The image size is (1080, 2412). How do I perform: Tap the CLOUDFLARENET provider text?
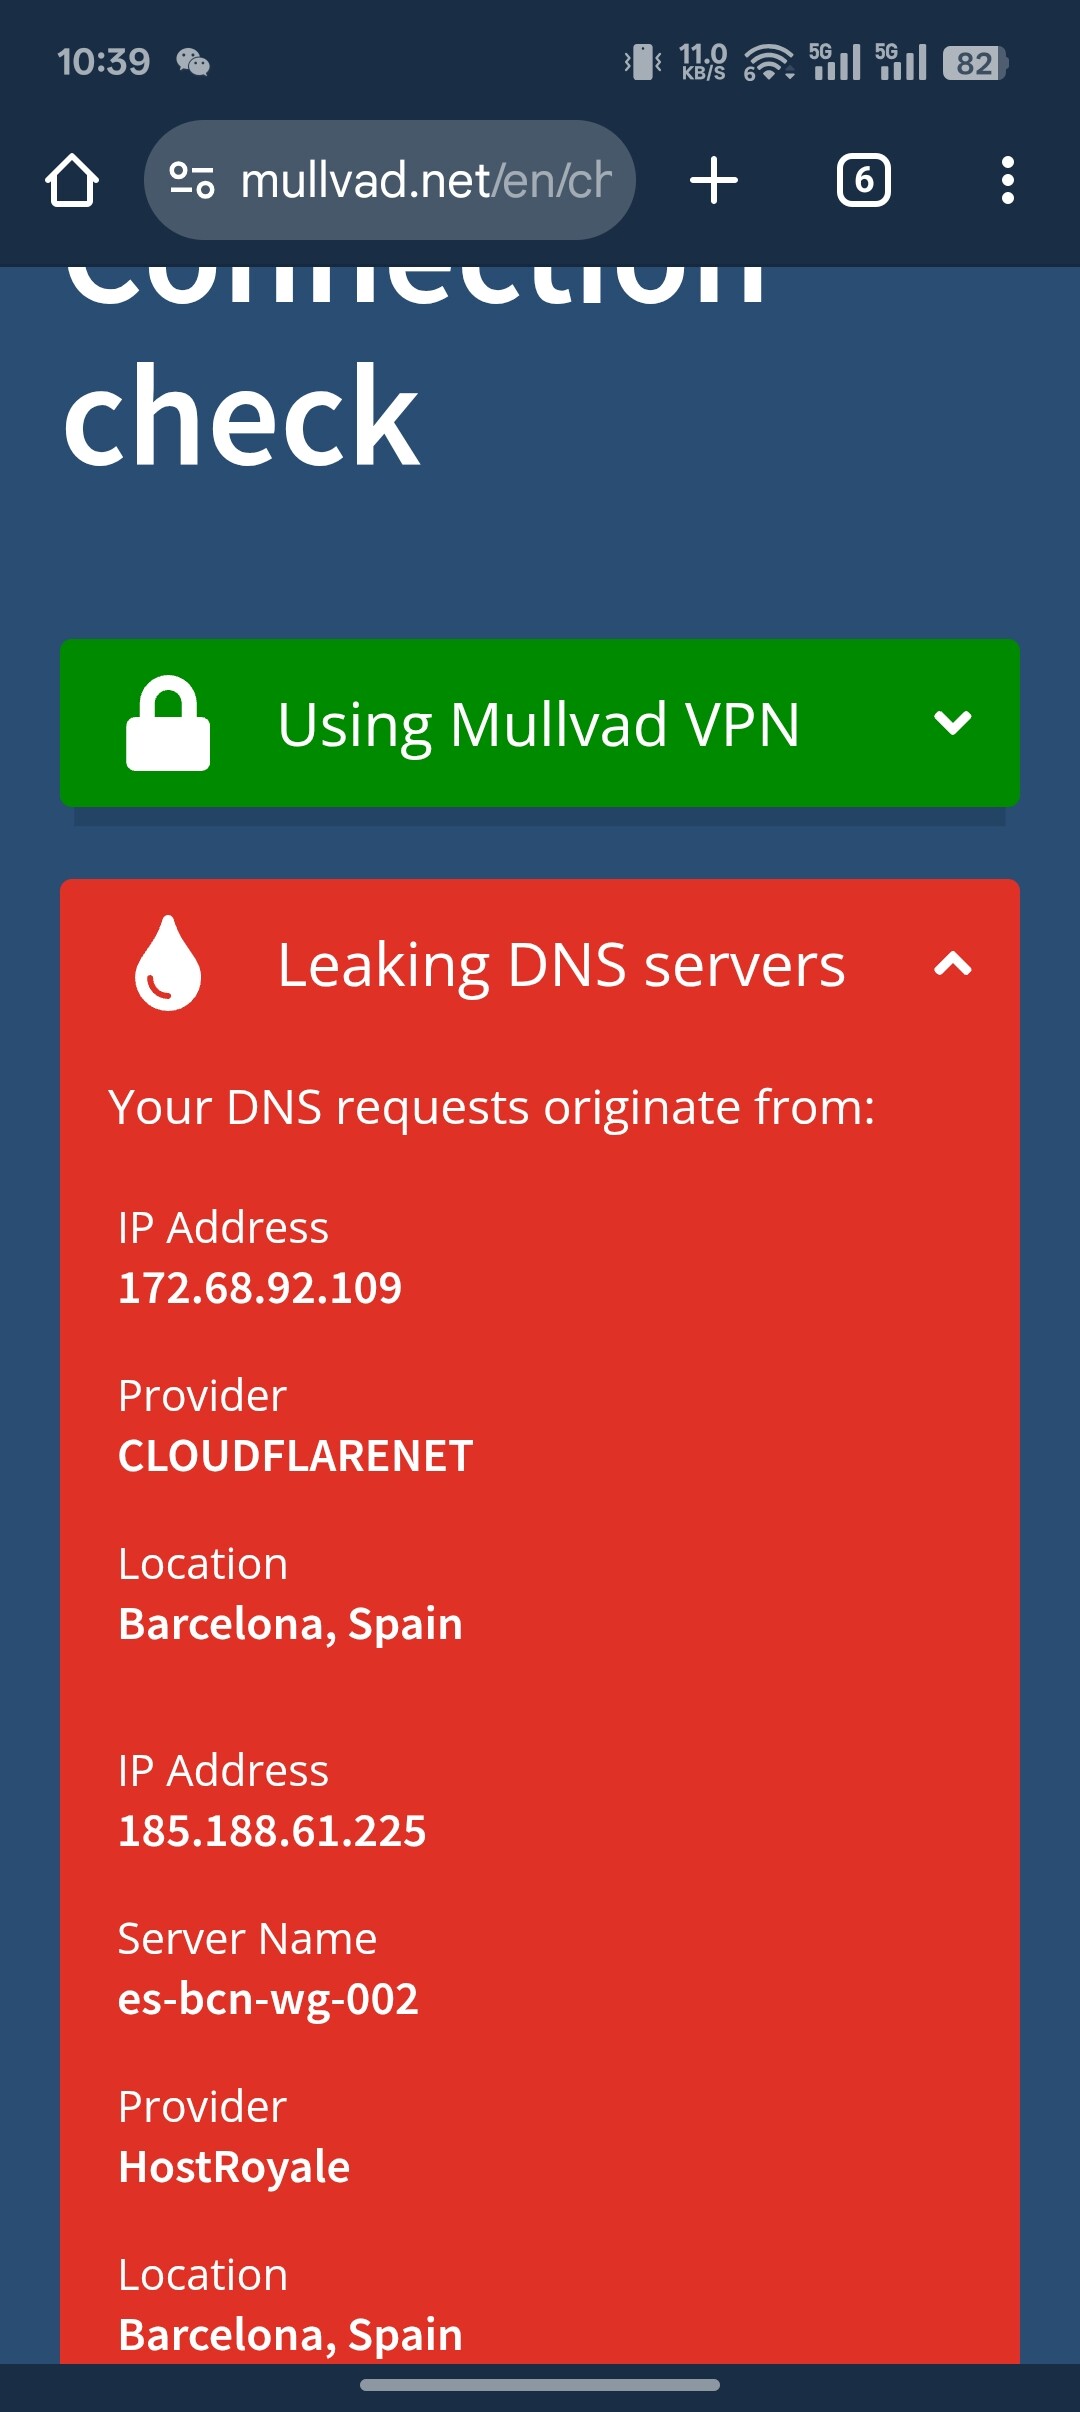coord(295,1456)
